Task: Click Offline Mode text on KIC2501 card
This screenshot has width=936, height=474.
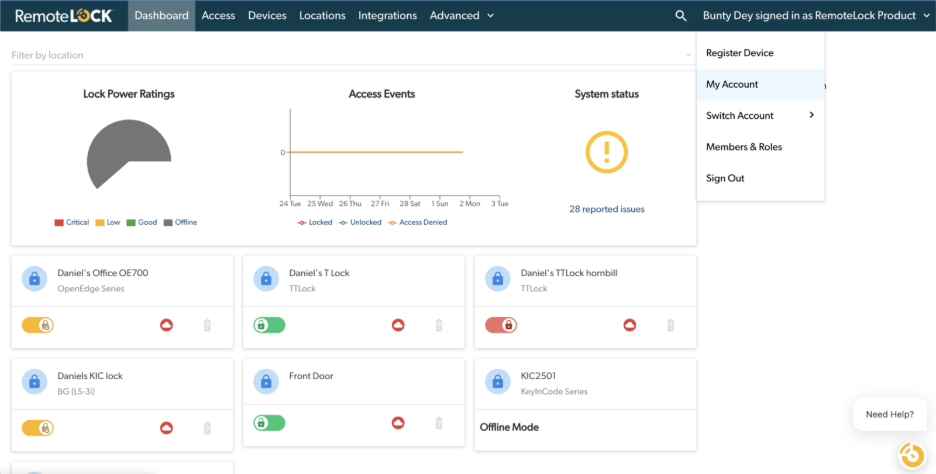Action: [x=509, y=427]
